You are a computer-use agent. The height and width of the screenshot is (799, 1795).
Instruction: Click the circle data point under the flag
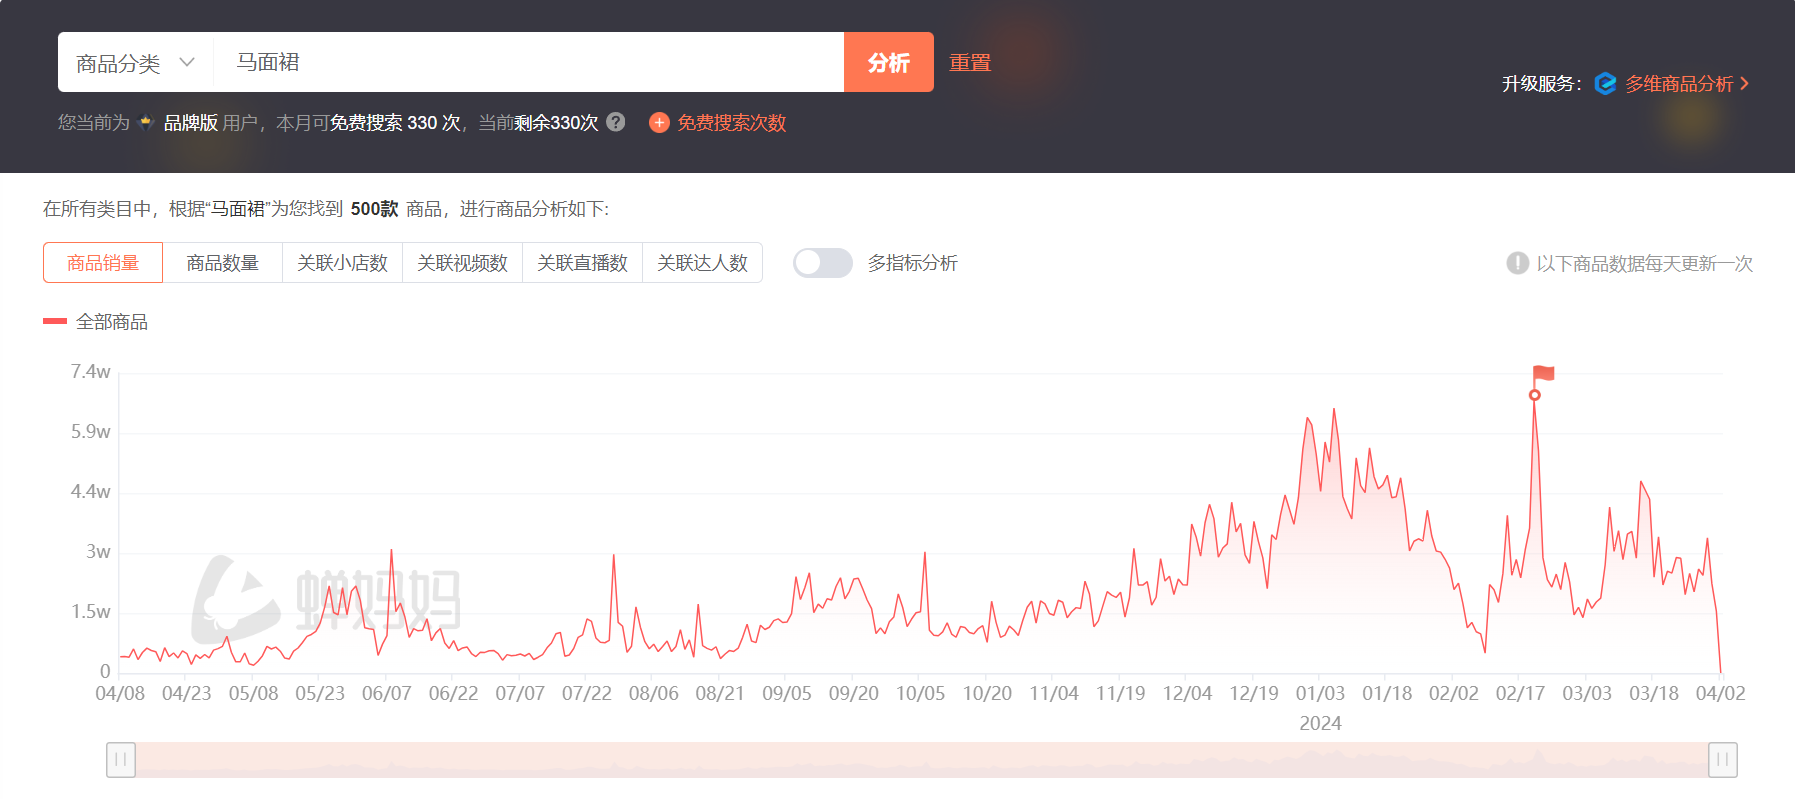point(1535,395)
